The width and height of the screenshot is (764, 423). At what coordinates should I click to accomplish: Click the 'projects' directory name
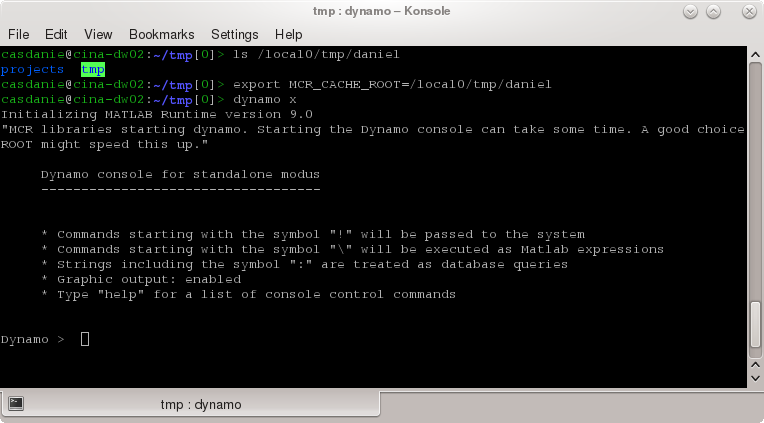pos(32,70)
